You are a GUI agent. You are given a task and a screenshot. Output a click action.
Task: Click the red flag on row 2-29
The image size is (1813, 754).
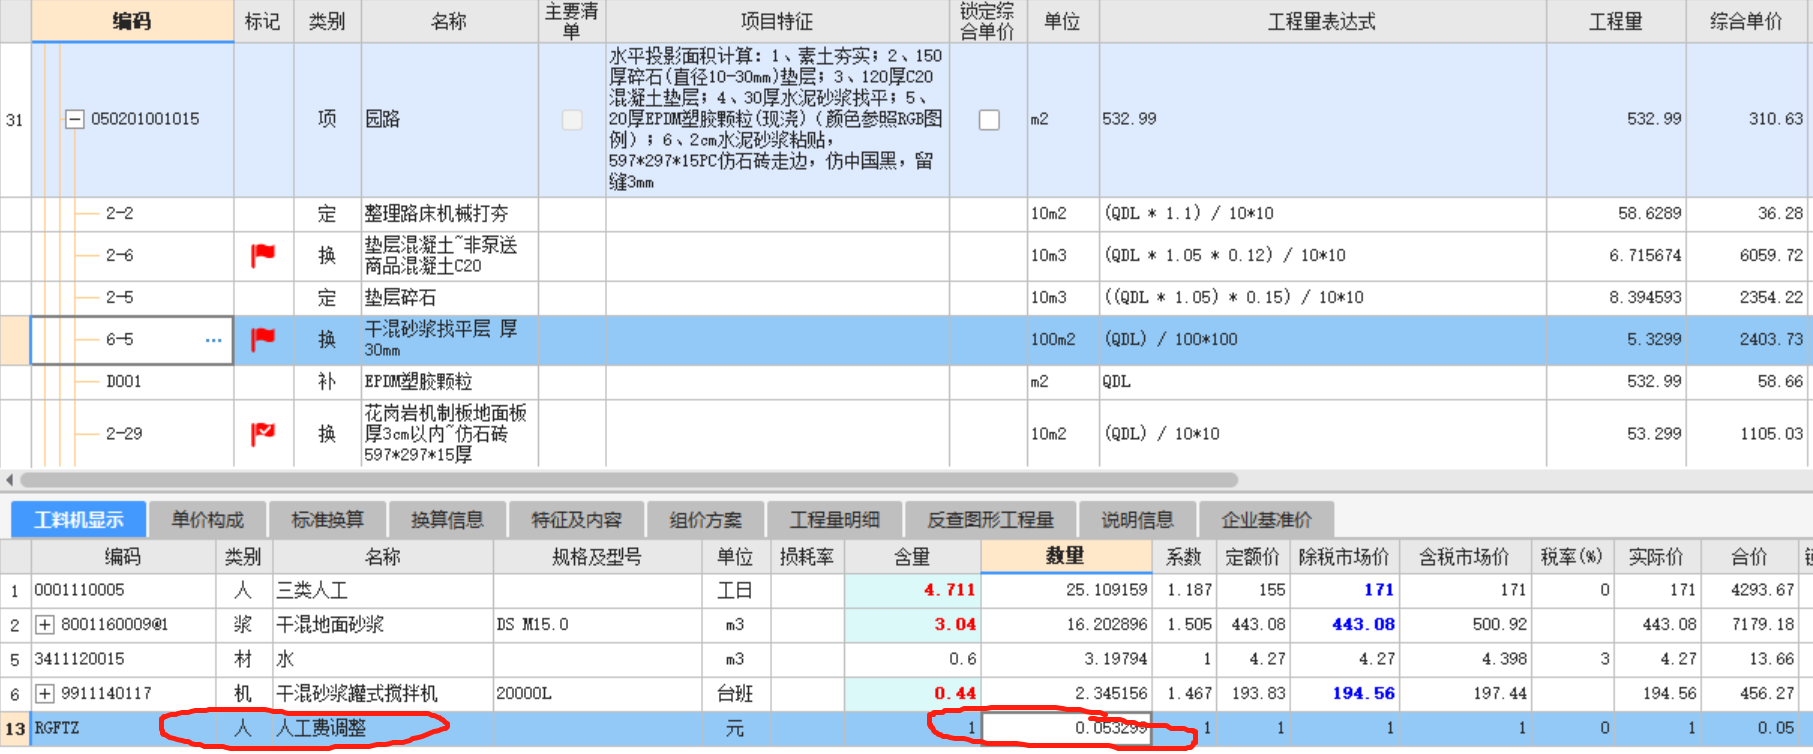tap(263, 433)
